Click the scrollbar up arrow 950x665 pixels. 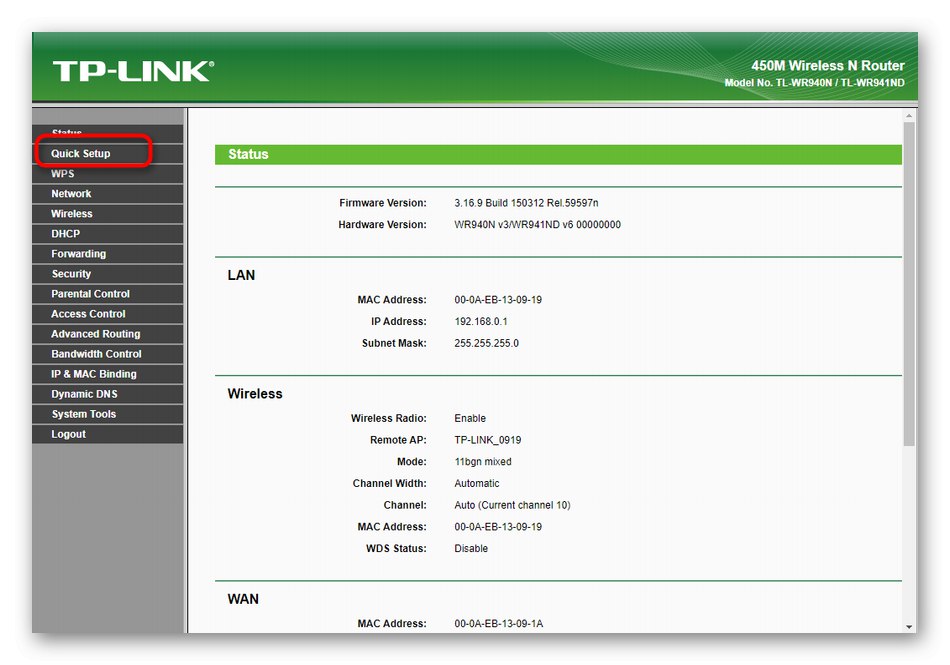(x=908, y=114)
